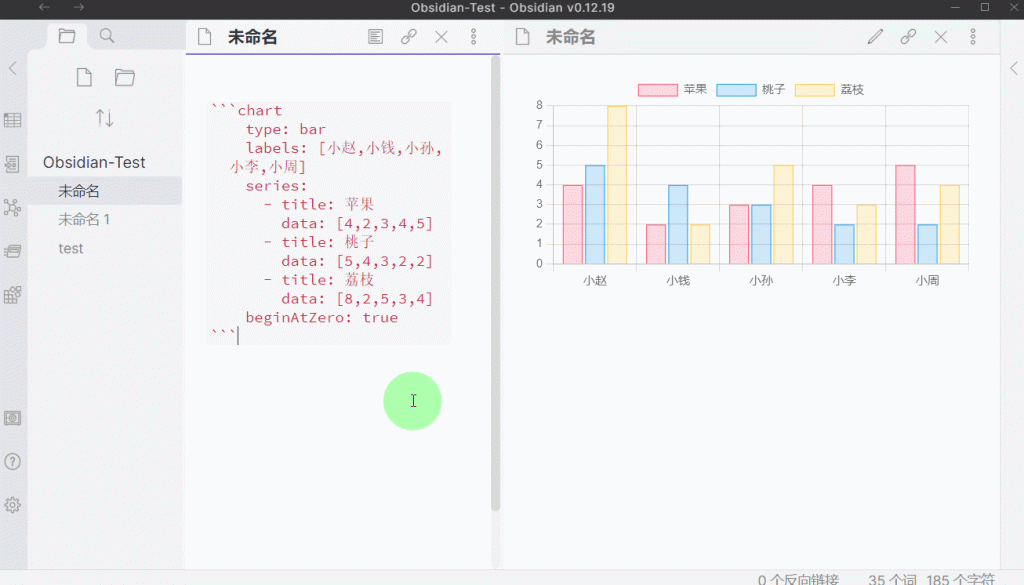The height and width of the screenshot is (585, 1024).
Task: Click the Obsidian-Test vault title
Action: click(x=94, y=162)
